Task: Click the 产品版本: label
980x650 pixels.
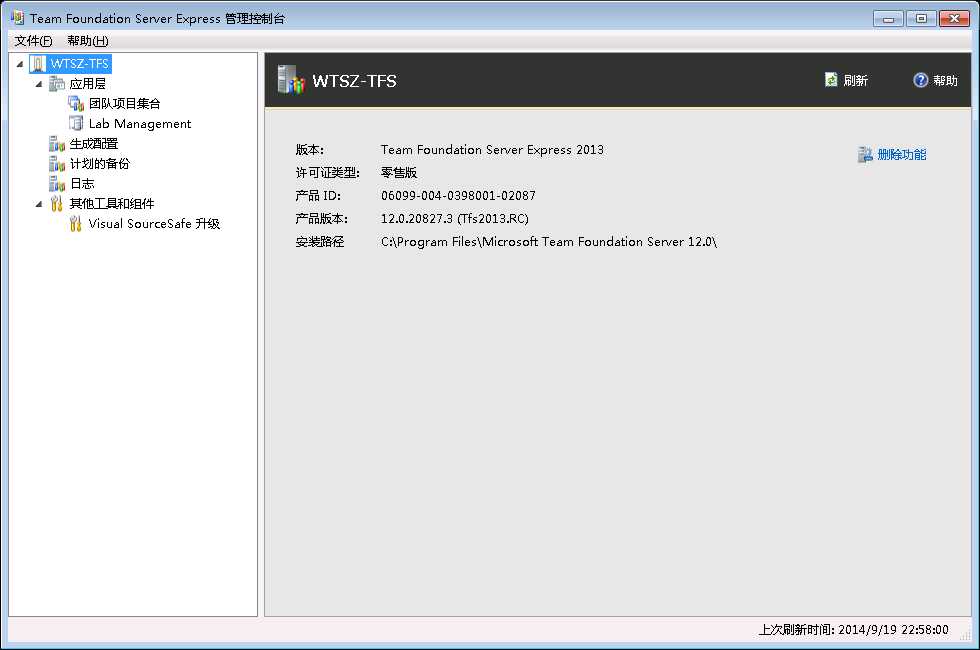Action: pyautogui.click(x=321, y=219)
